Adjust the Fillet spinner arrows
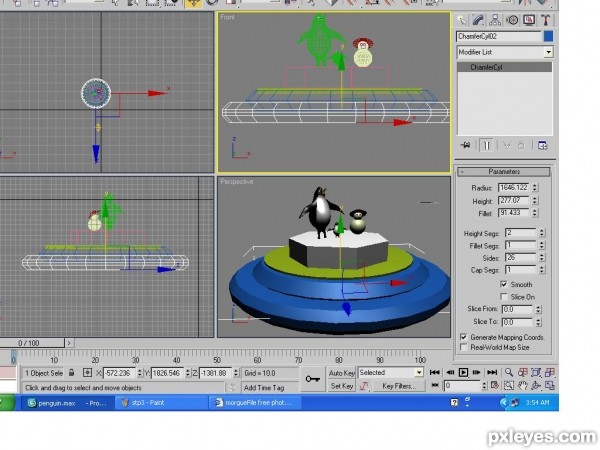The height and width of the screenshot is (450, 600). coord(535,213)
